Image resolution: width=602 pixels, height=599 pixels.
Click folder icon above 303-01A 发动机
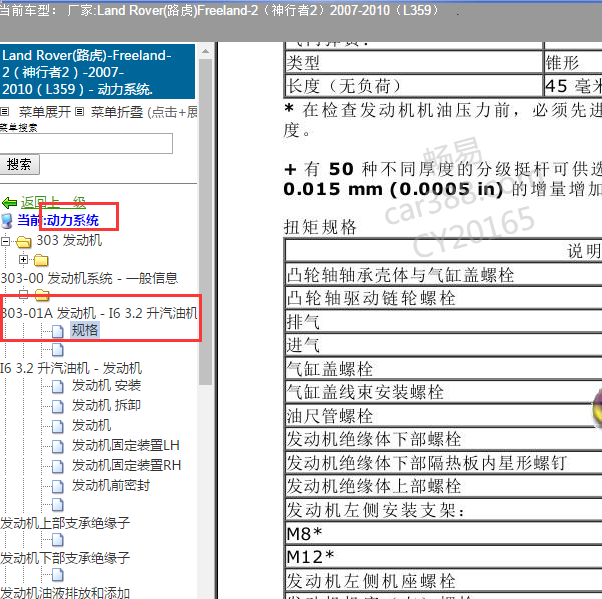tap(41, 295)
